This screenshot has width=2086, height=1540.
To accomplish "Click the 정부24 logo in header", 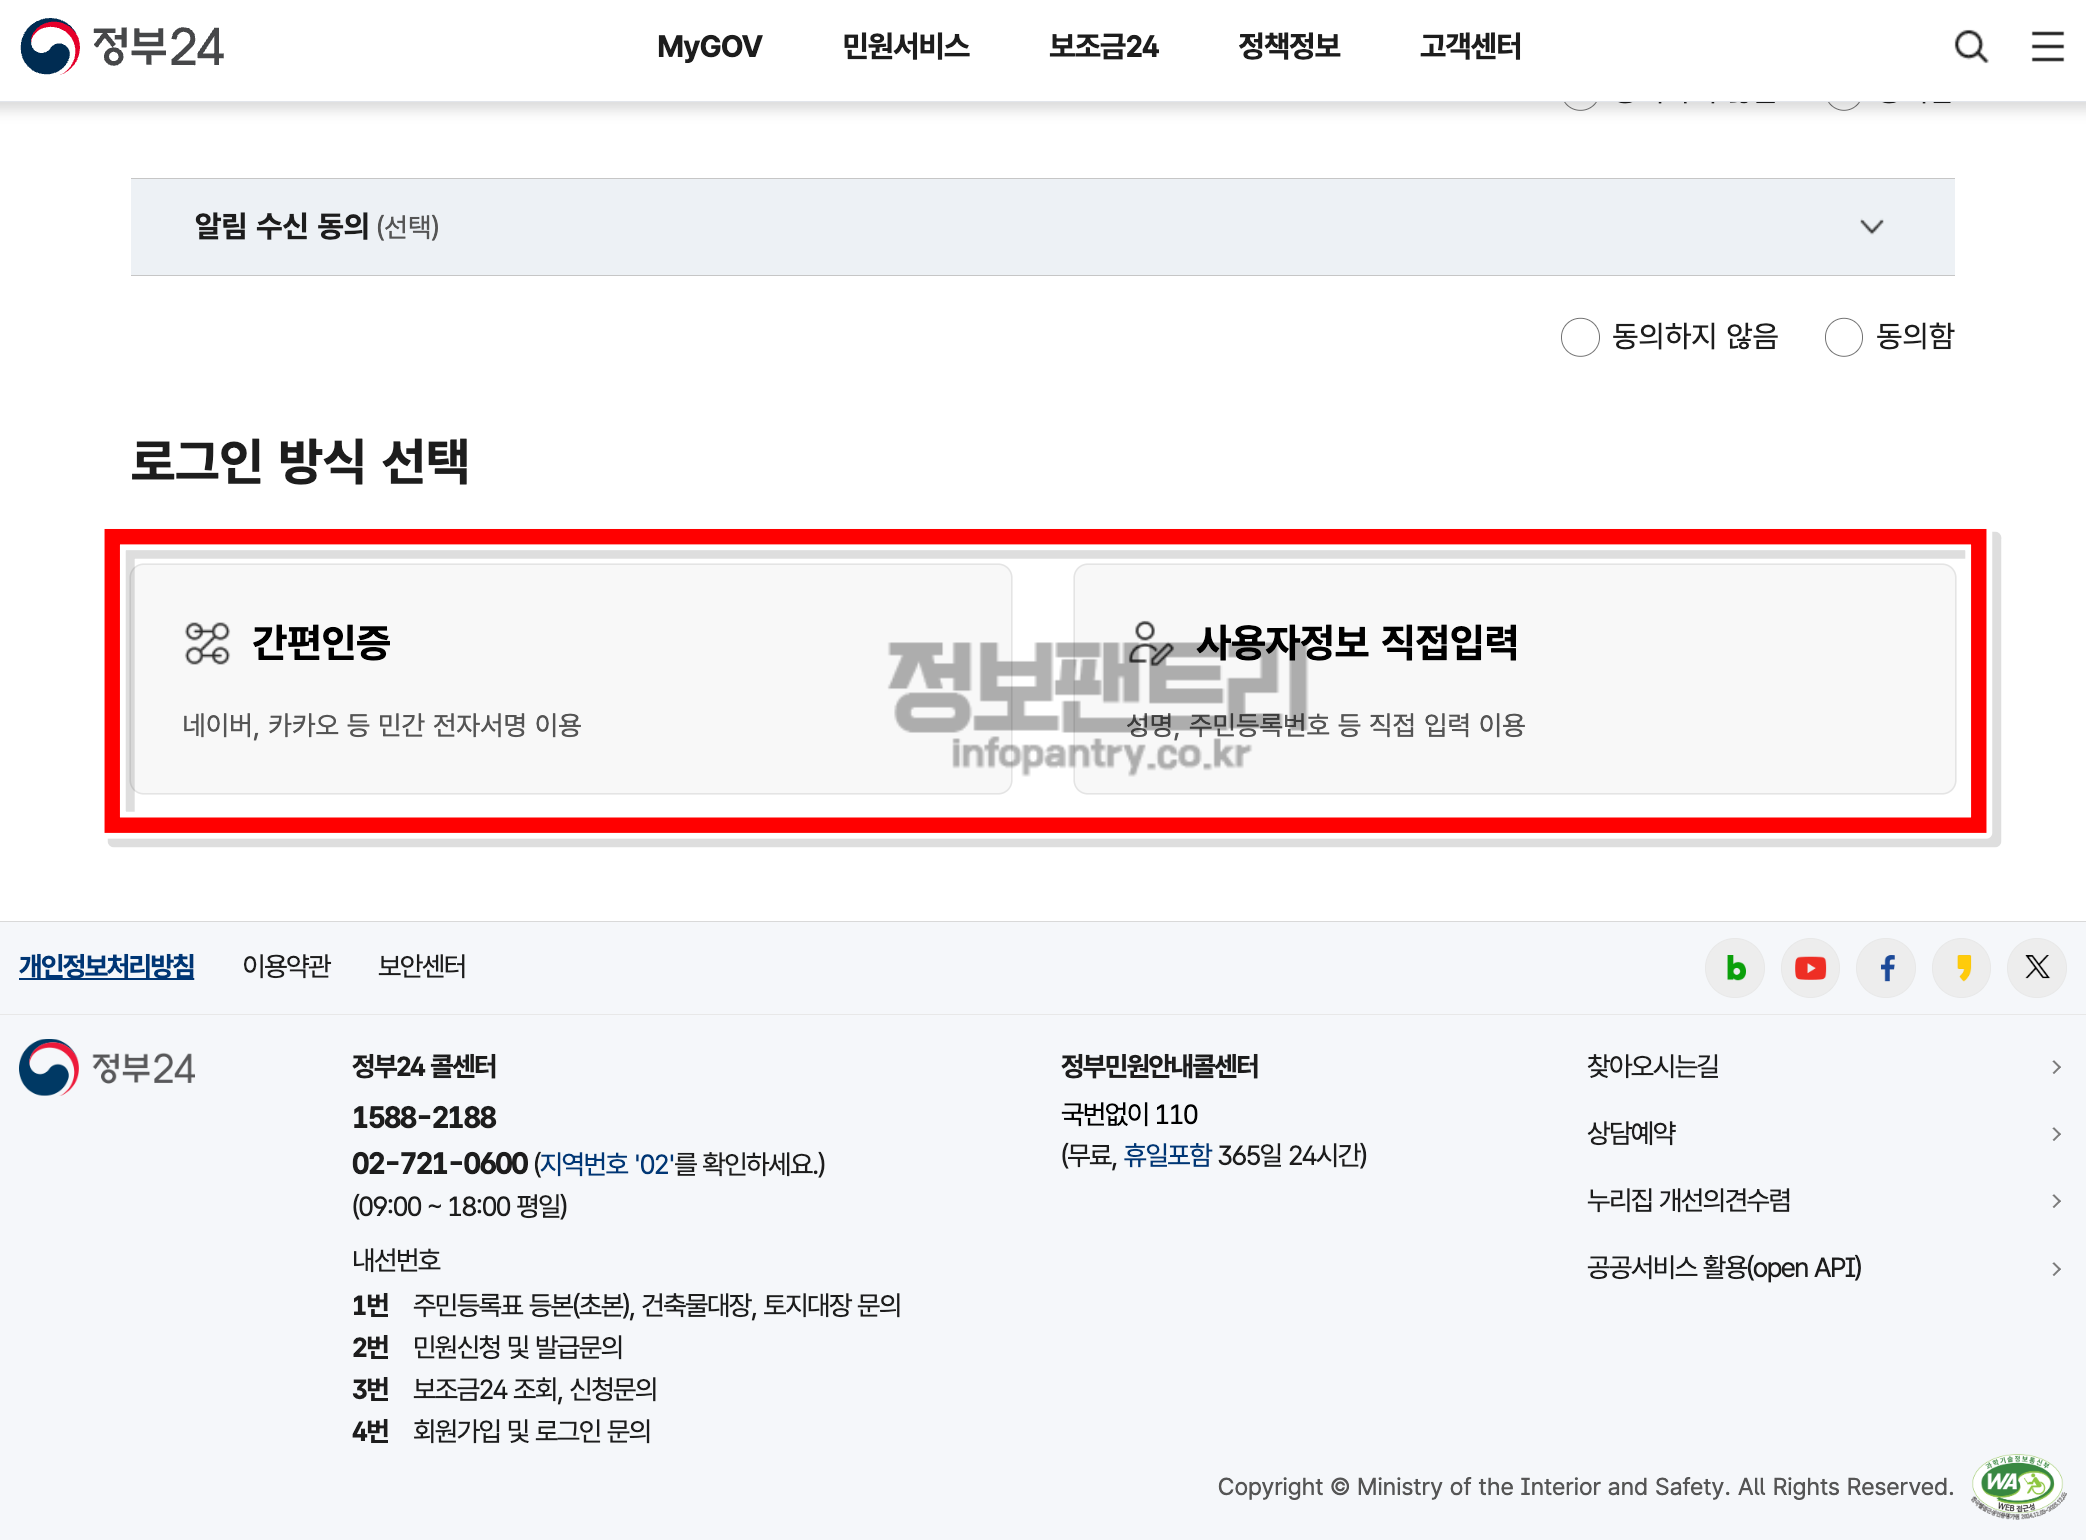I will 122,47.
